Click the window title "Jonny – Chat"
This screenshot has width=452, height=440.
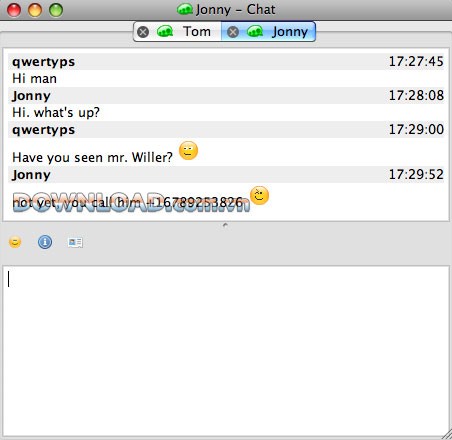tap(236, 10)
